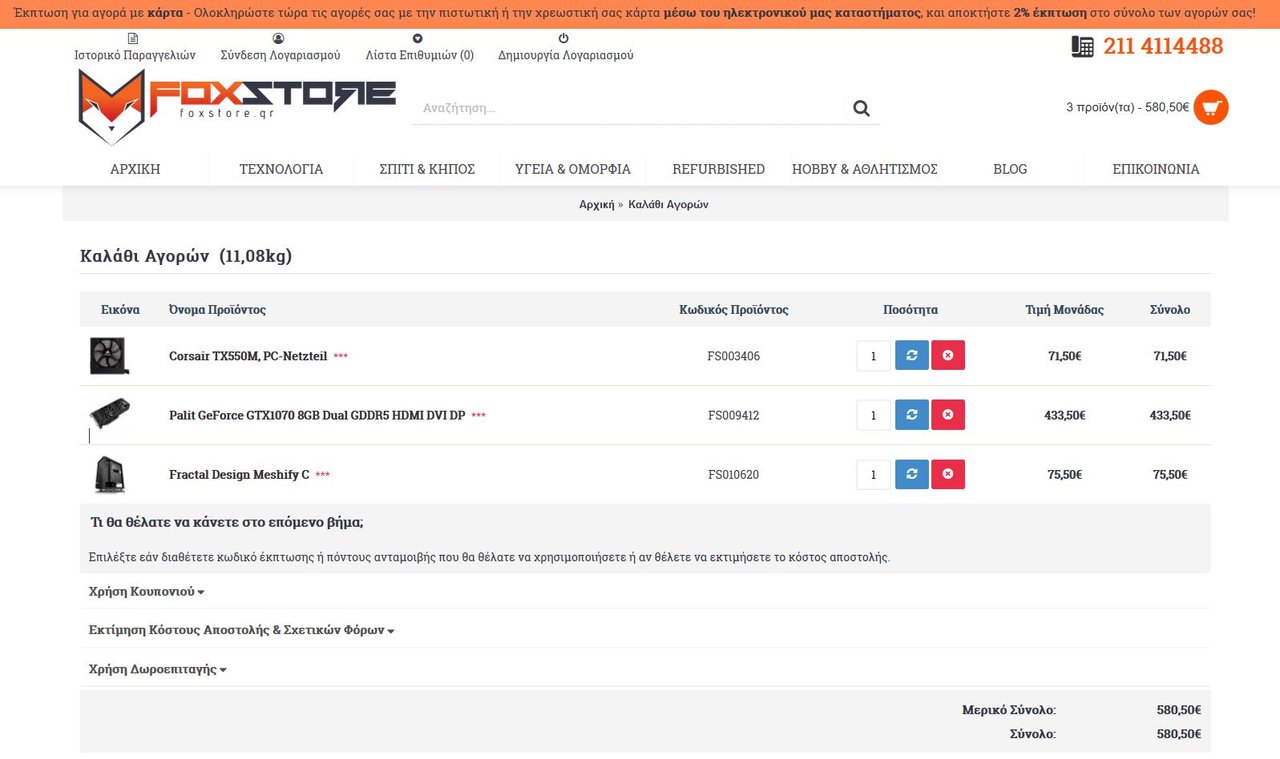
Task: Click the Ιστορικό Παραγγελιών link
Action: (135, 55)
